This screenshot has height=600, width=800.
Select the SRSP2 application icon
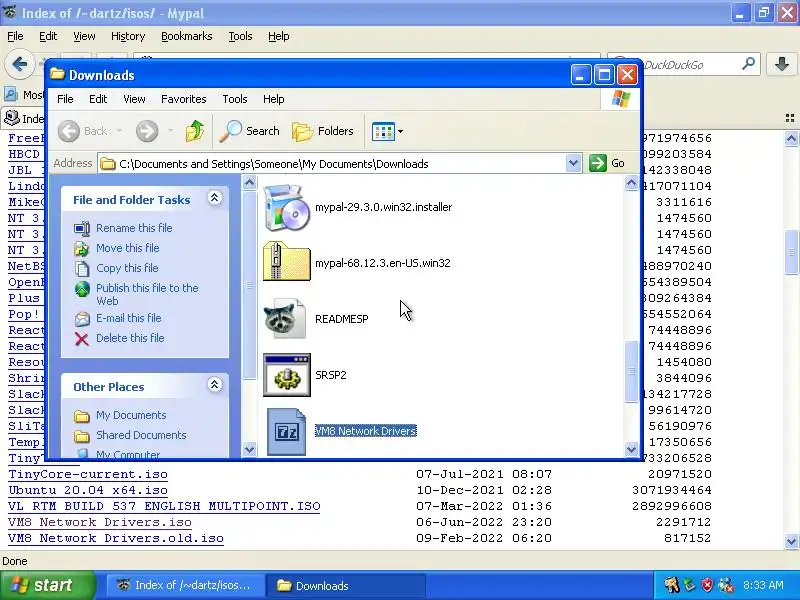coord(287,375)
